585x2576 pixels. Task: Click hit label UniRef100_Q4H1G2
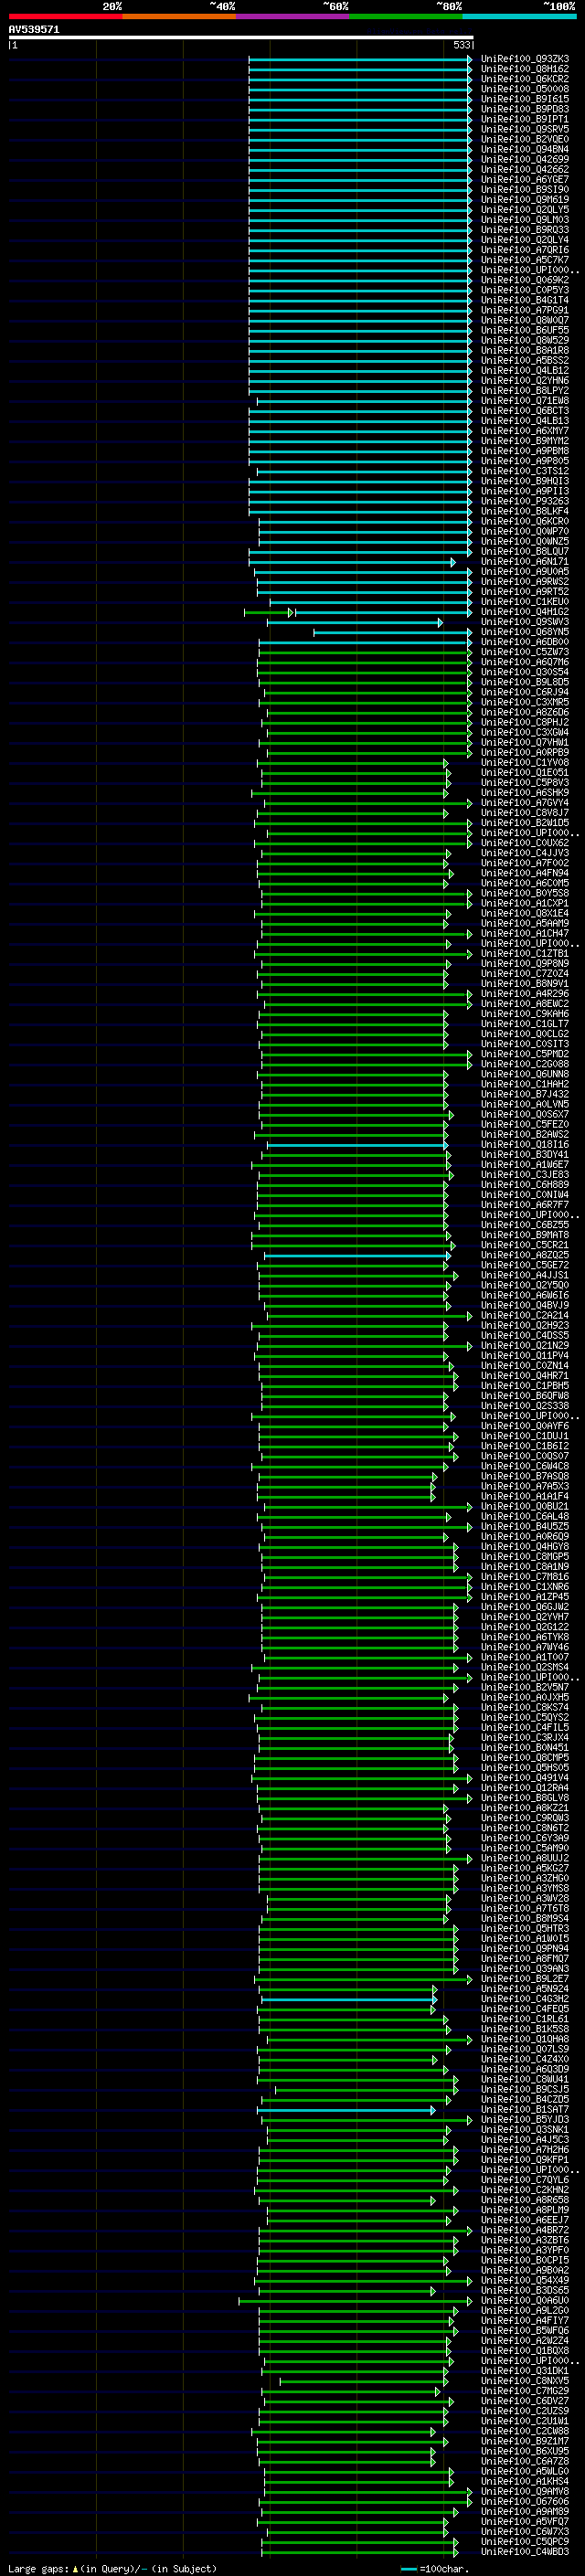pyautogui.click(x=525, y=612)
